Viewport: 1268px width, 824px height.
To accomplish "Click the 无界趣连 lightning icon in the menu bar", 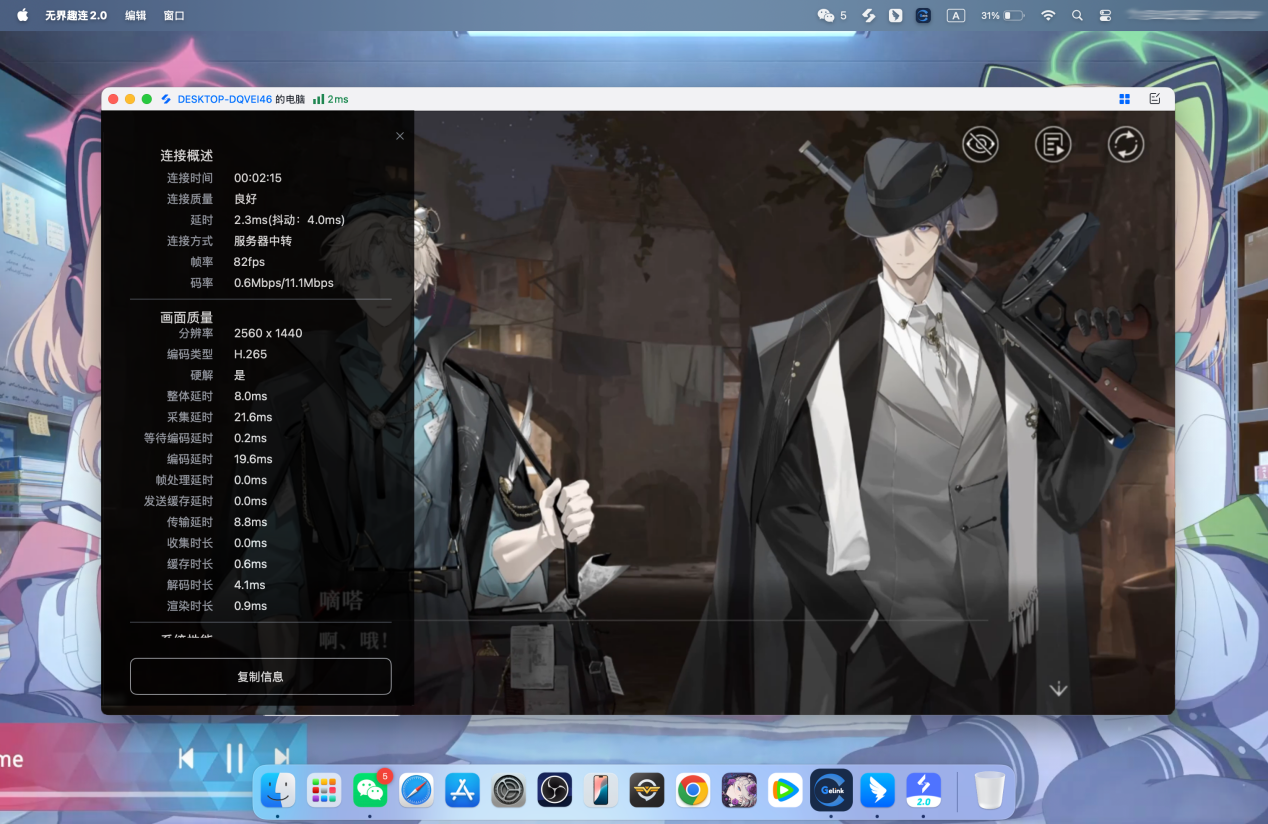I will click(869, 15).
